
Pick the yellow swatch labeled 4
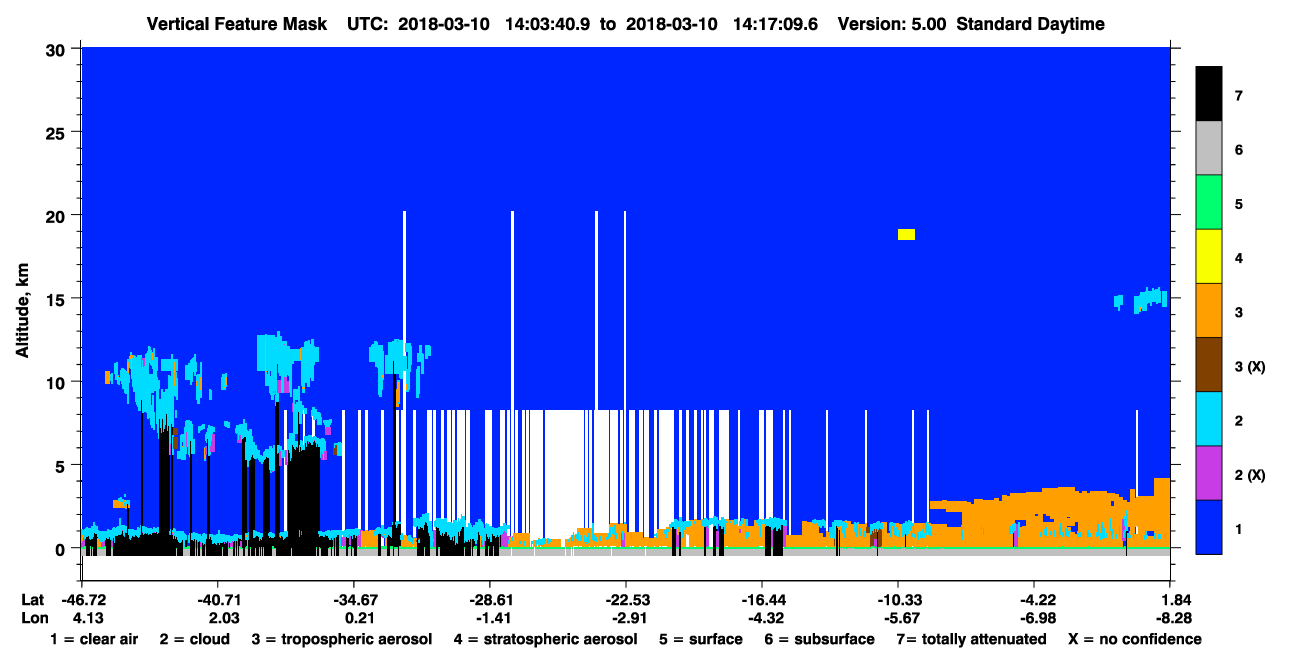[x=1209, y=256]
